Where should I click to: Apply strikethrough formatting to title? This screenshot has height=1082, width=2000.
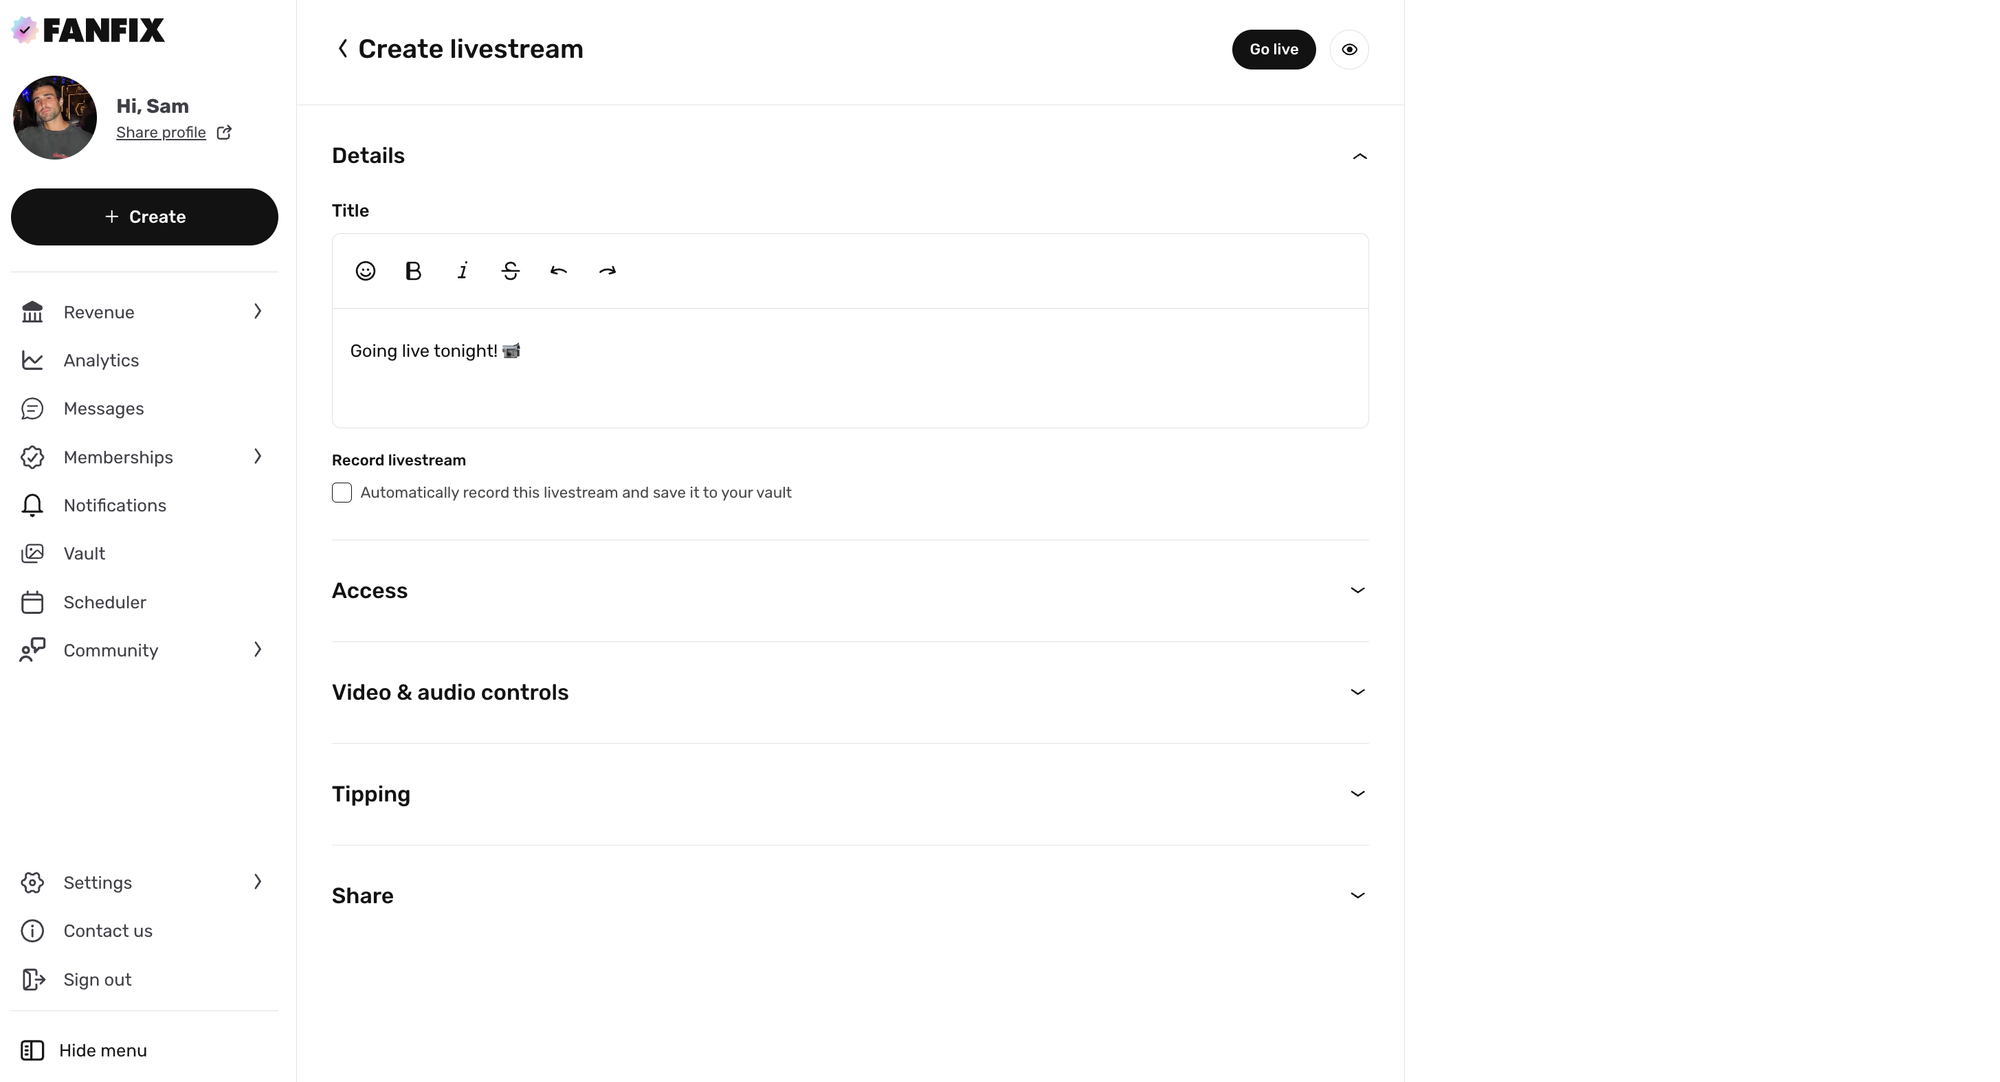(x=510, y=271)
